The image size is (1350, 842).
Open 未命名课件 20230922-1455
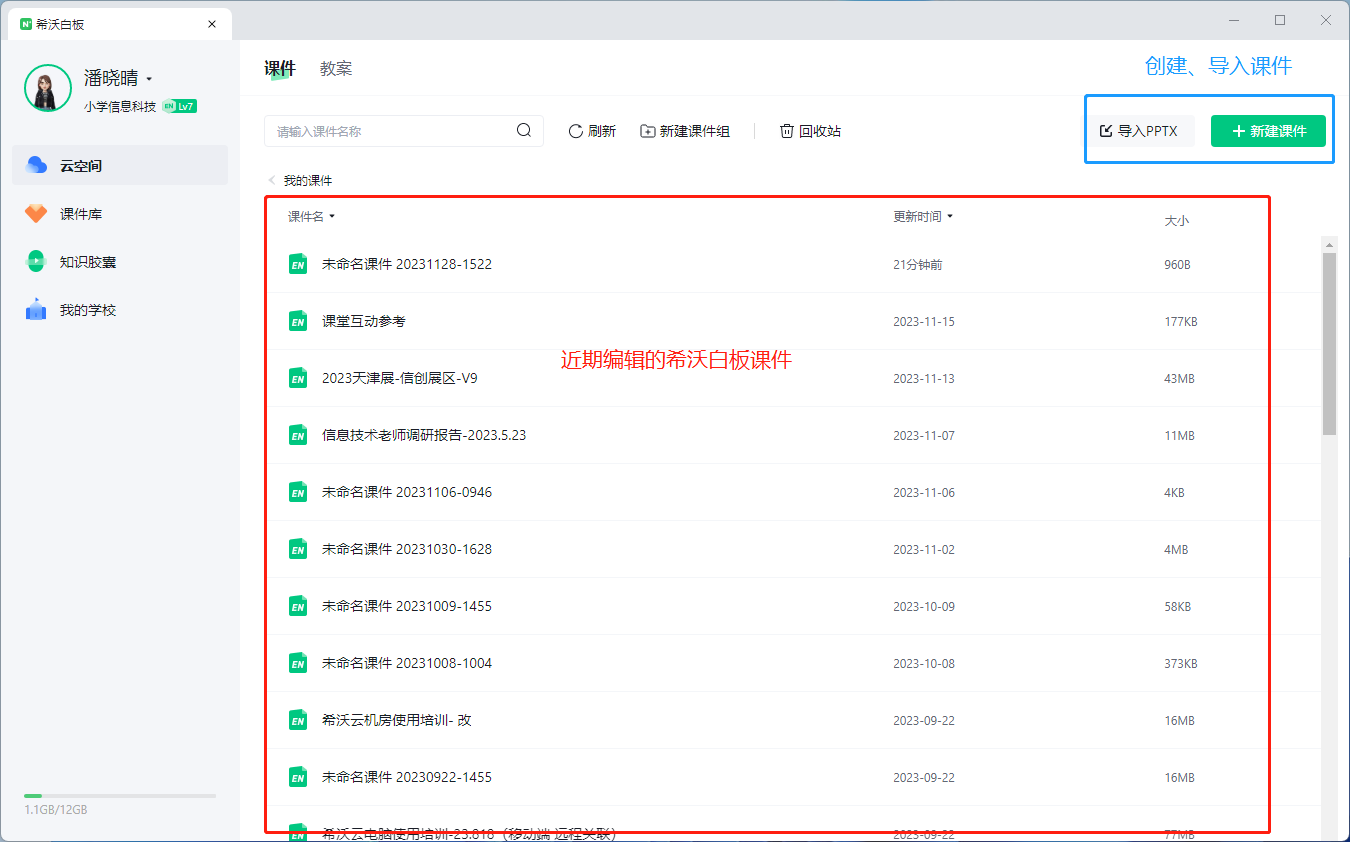click(407, 777)
